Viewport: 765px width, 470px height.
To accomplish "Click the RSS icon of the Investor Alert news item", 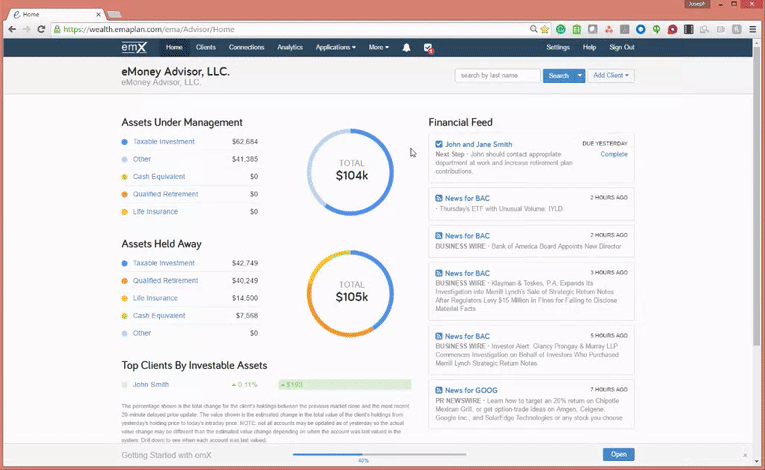I will tap(439, 336).
